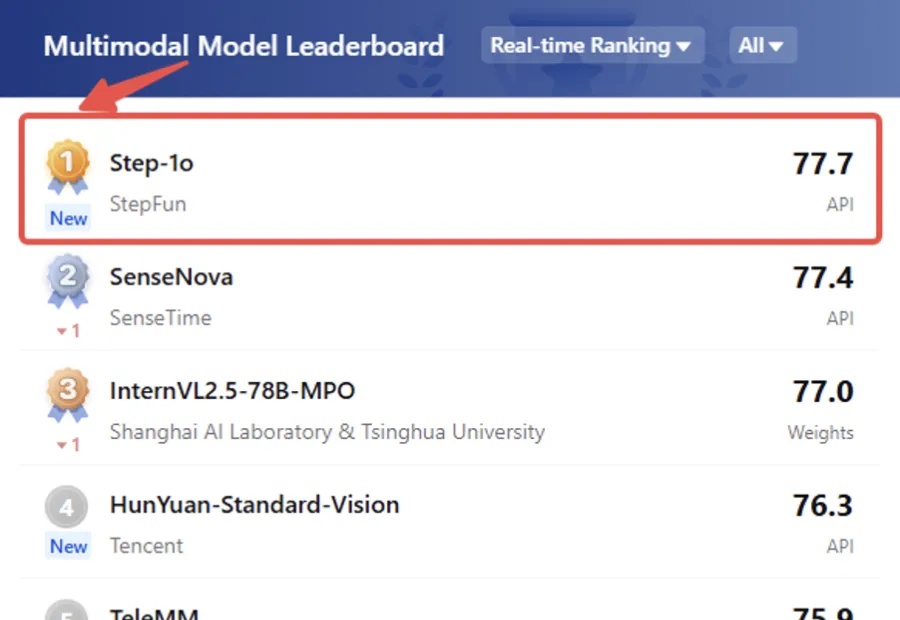The width and height of the screenshot is (900, 620).
Task: Click the bronze rank 3 medal icon
Action: point(68,394)
